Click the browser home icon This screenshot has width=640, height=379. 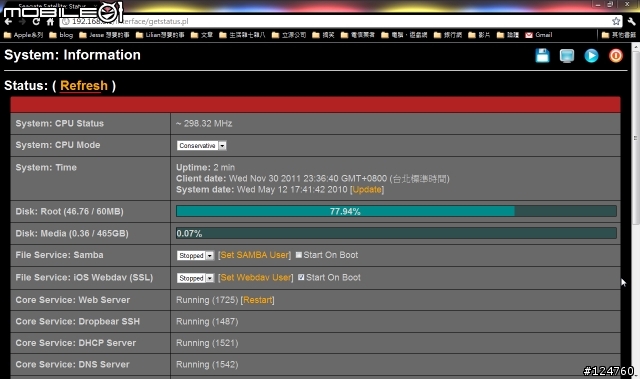(50, 22)
